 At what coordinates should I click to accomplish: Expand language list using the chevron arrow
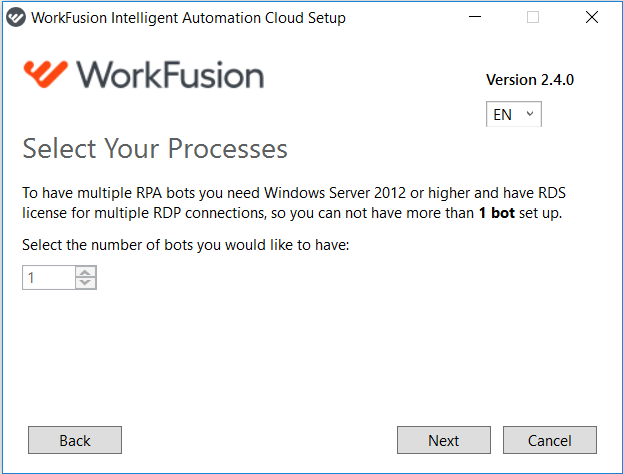(x=530, y=114)
